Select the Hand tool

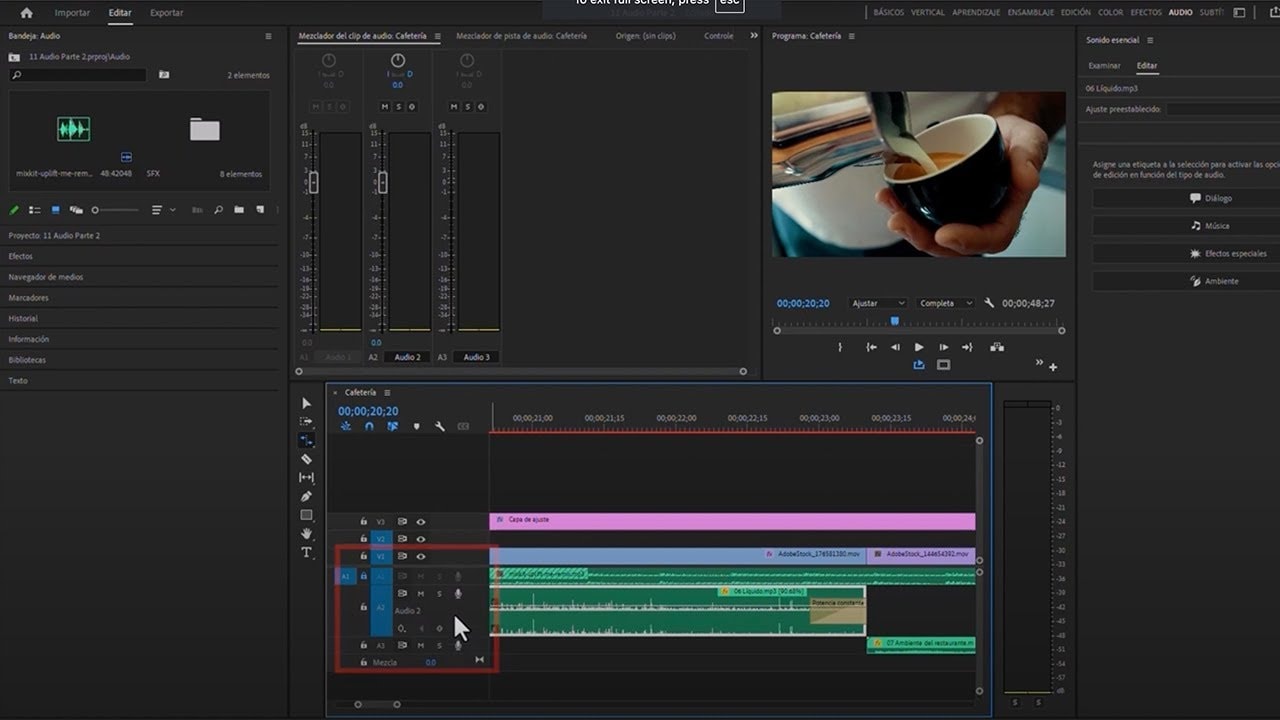[306, 535]
